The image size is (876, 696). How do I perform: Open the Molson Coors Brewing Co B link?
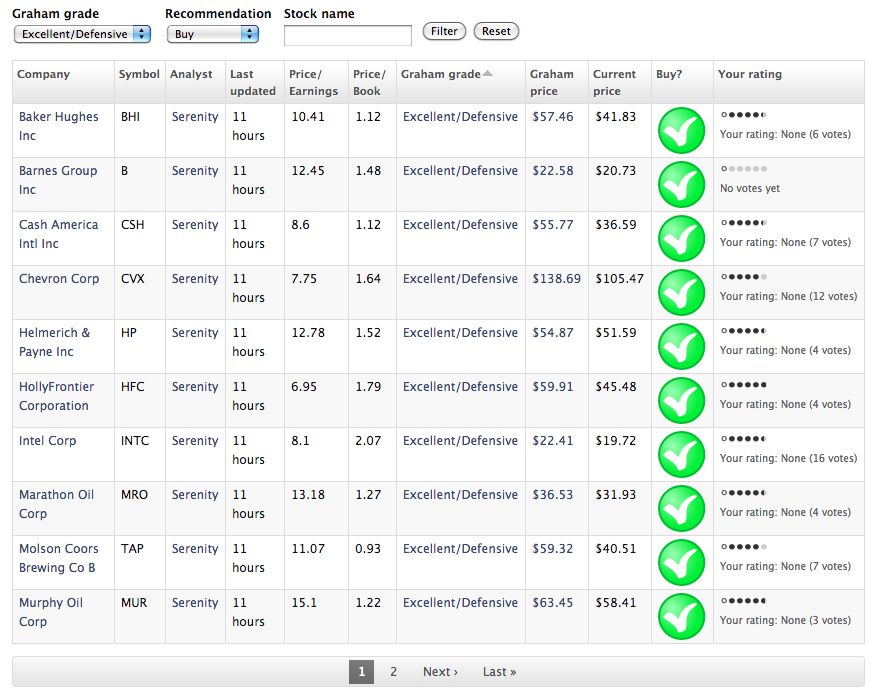(59, 558)
